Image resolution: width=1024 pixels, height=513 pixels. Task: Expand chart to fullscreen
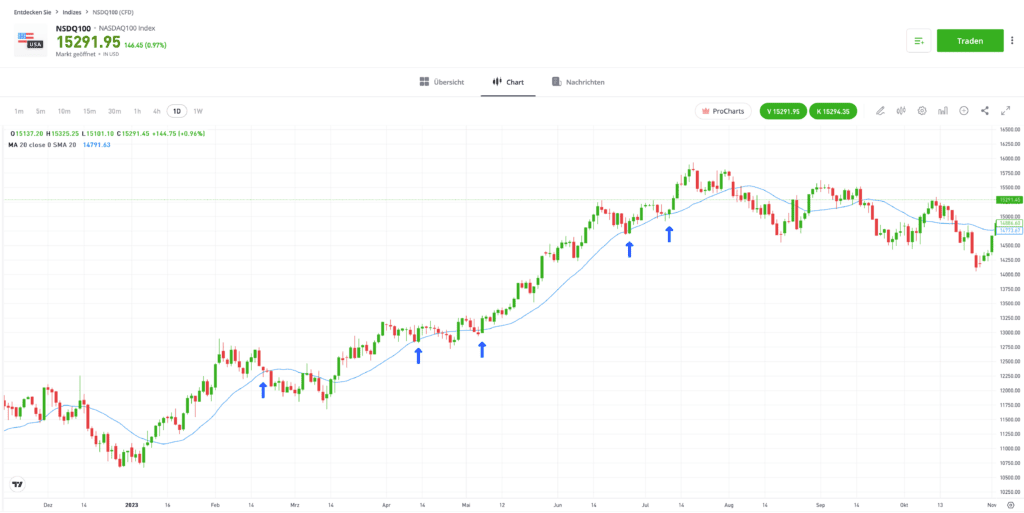point(1006,111)
